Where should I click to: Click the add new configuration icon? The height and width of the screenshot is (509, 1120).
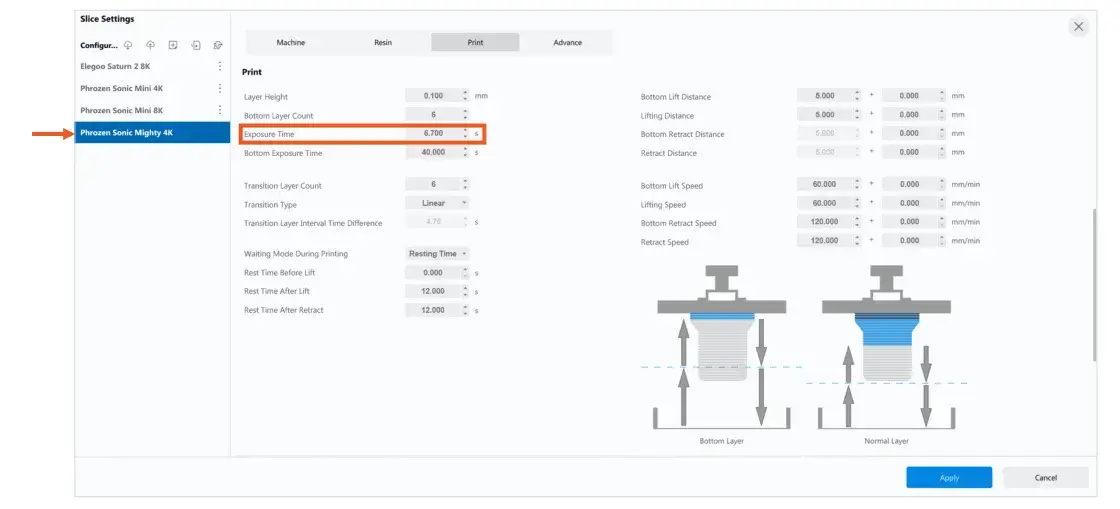173,45
